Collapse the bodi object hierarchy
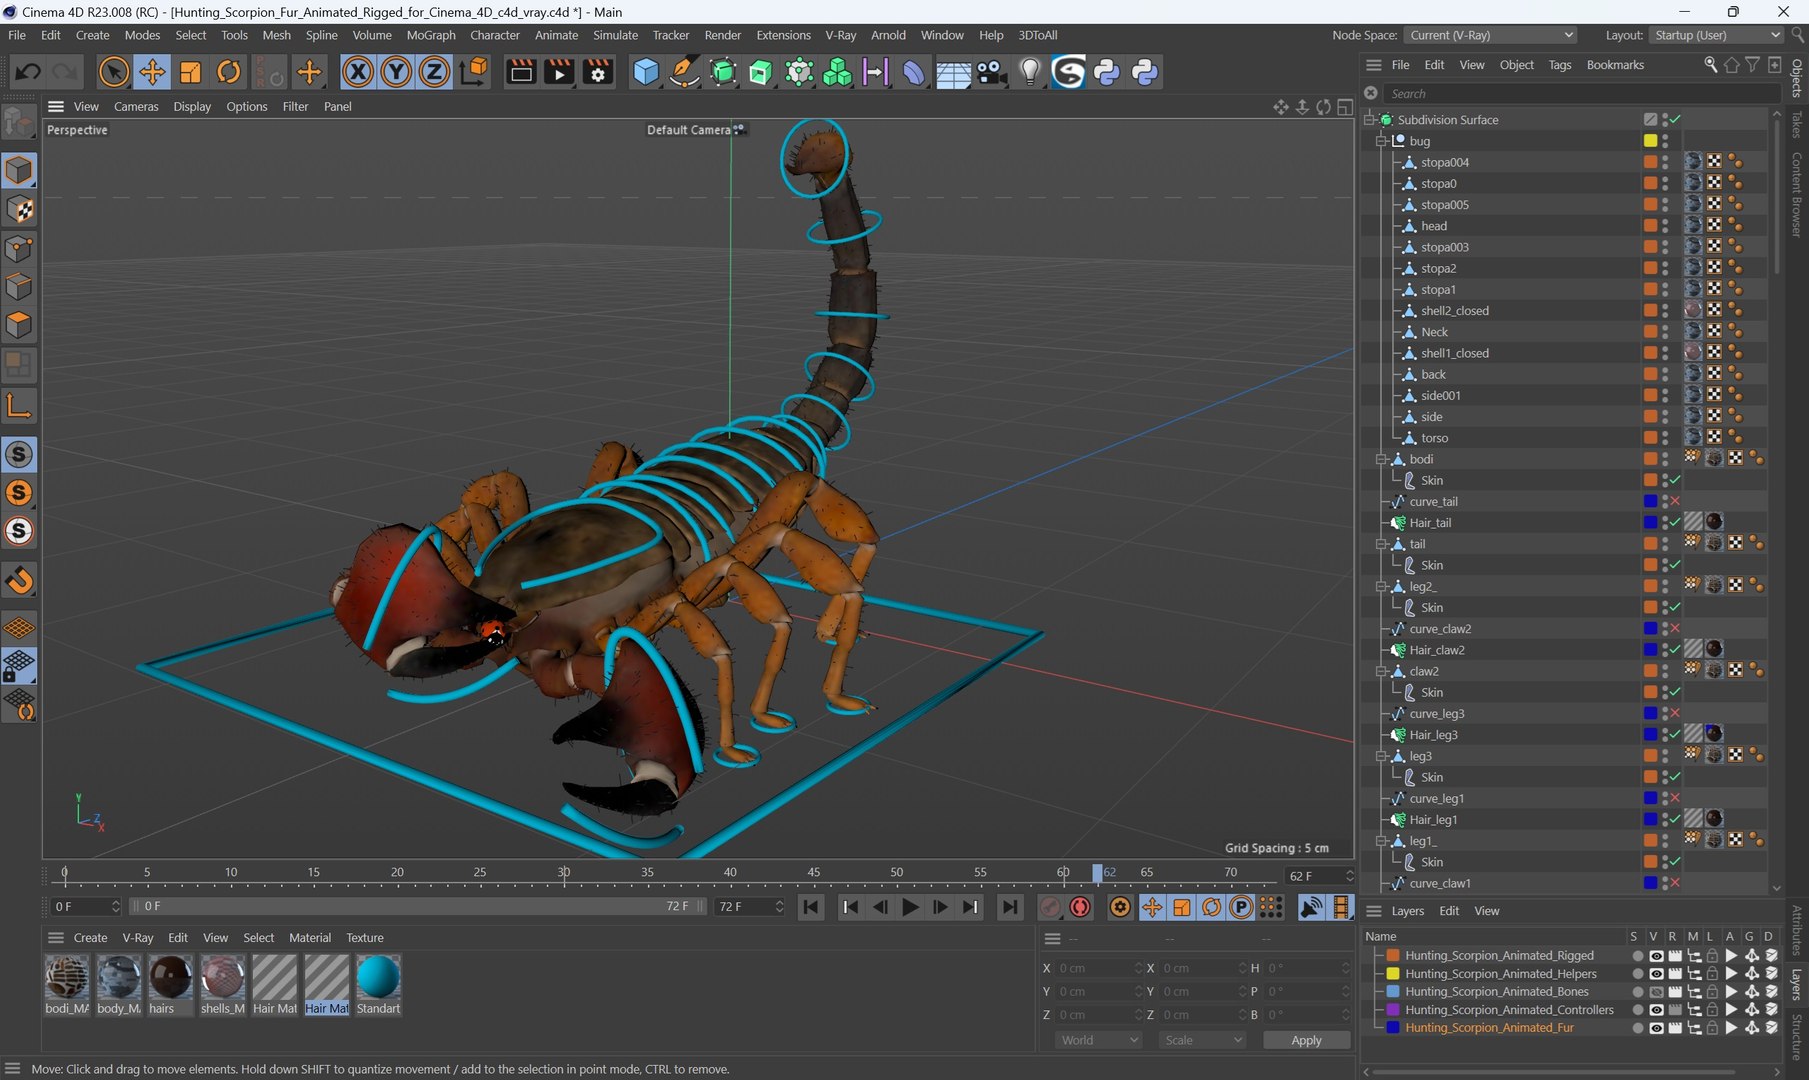The image size is (1809, 1080). [x=1381, y=460]
